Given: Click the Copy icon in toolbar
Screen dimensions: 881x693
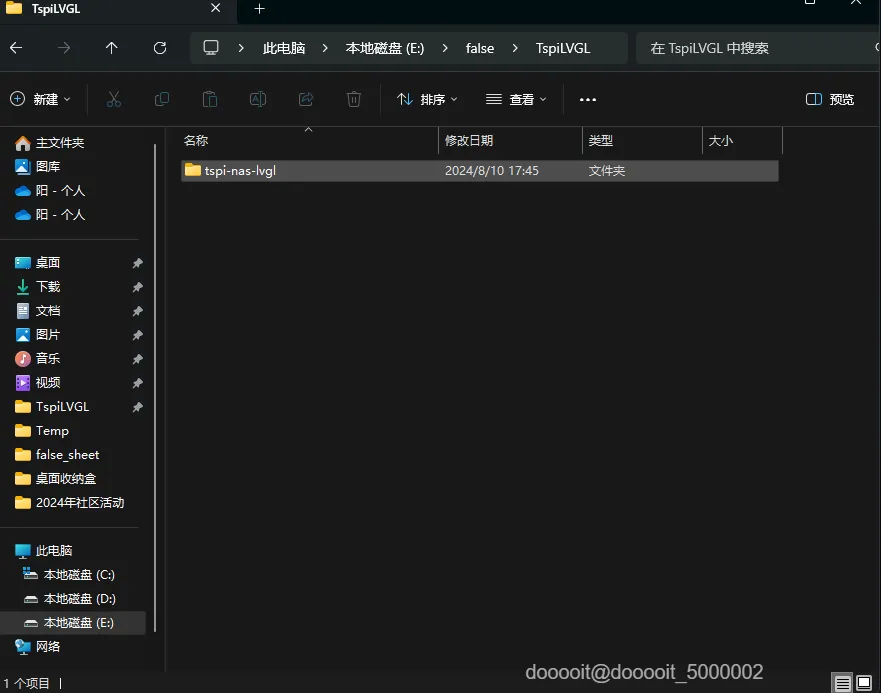Looking at the screenshot, I should pyautogui.click(x=162, y=99).
